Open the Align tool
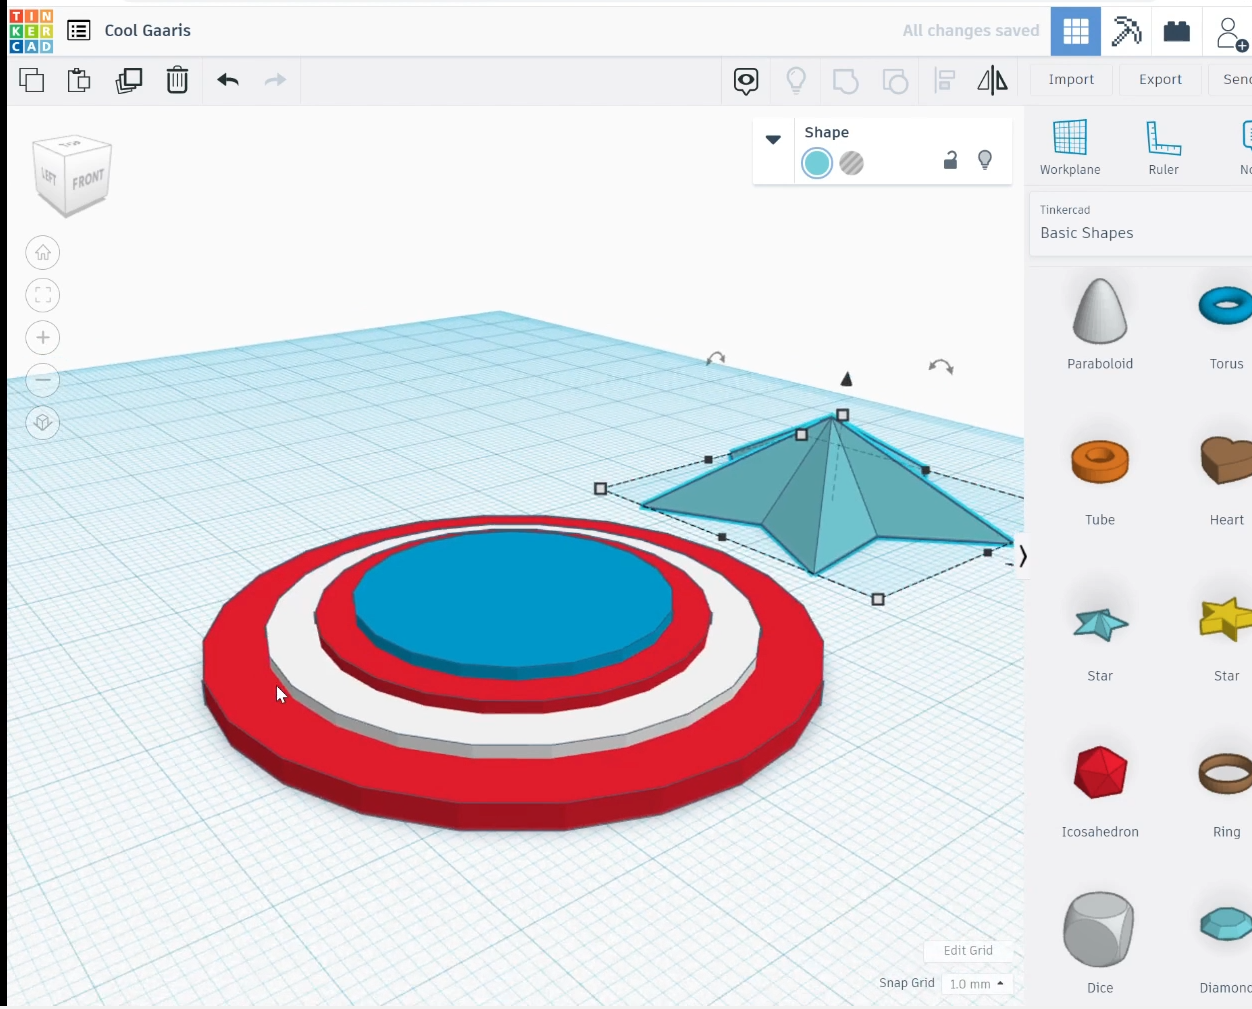 coord(944,80)
